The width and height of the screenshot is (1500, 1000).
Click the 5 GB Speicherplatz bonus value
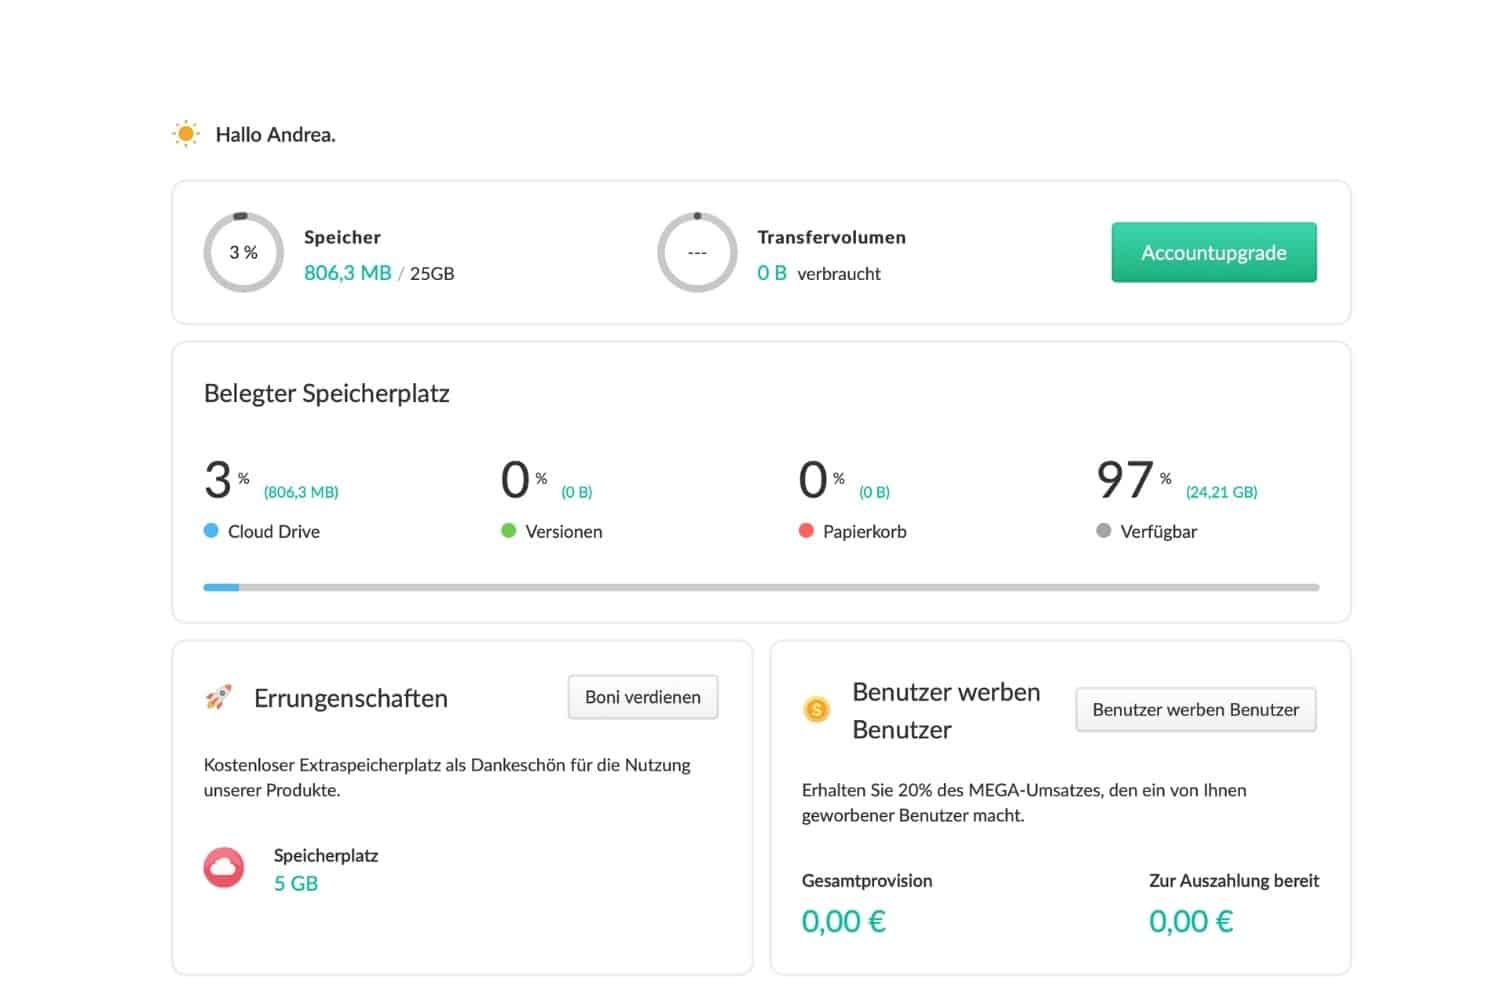(296, 884)
